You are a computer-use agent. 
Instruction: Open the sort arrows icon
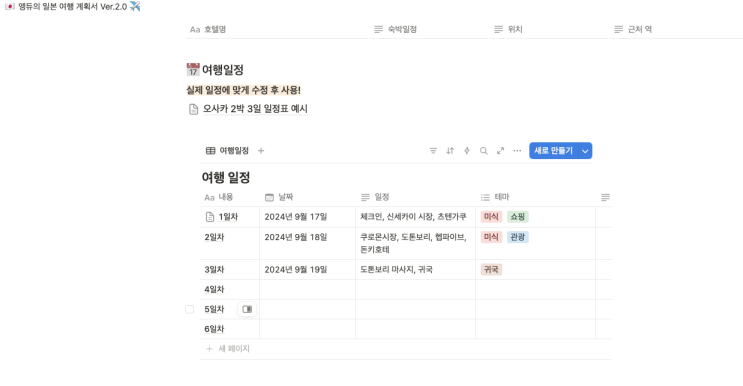coord(450,151)
